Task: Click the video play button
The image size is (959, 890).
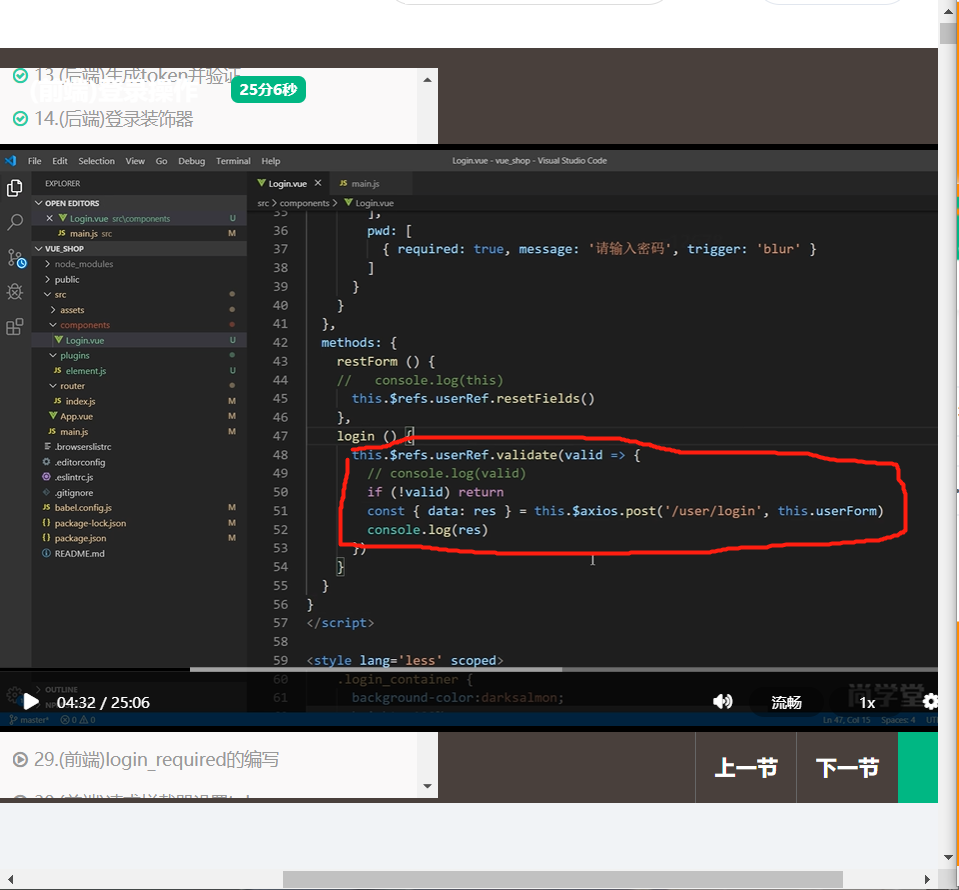Action: point(30,702)
